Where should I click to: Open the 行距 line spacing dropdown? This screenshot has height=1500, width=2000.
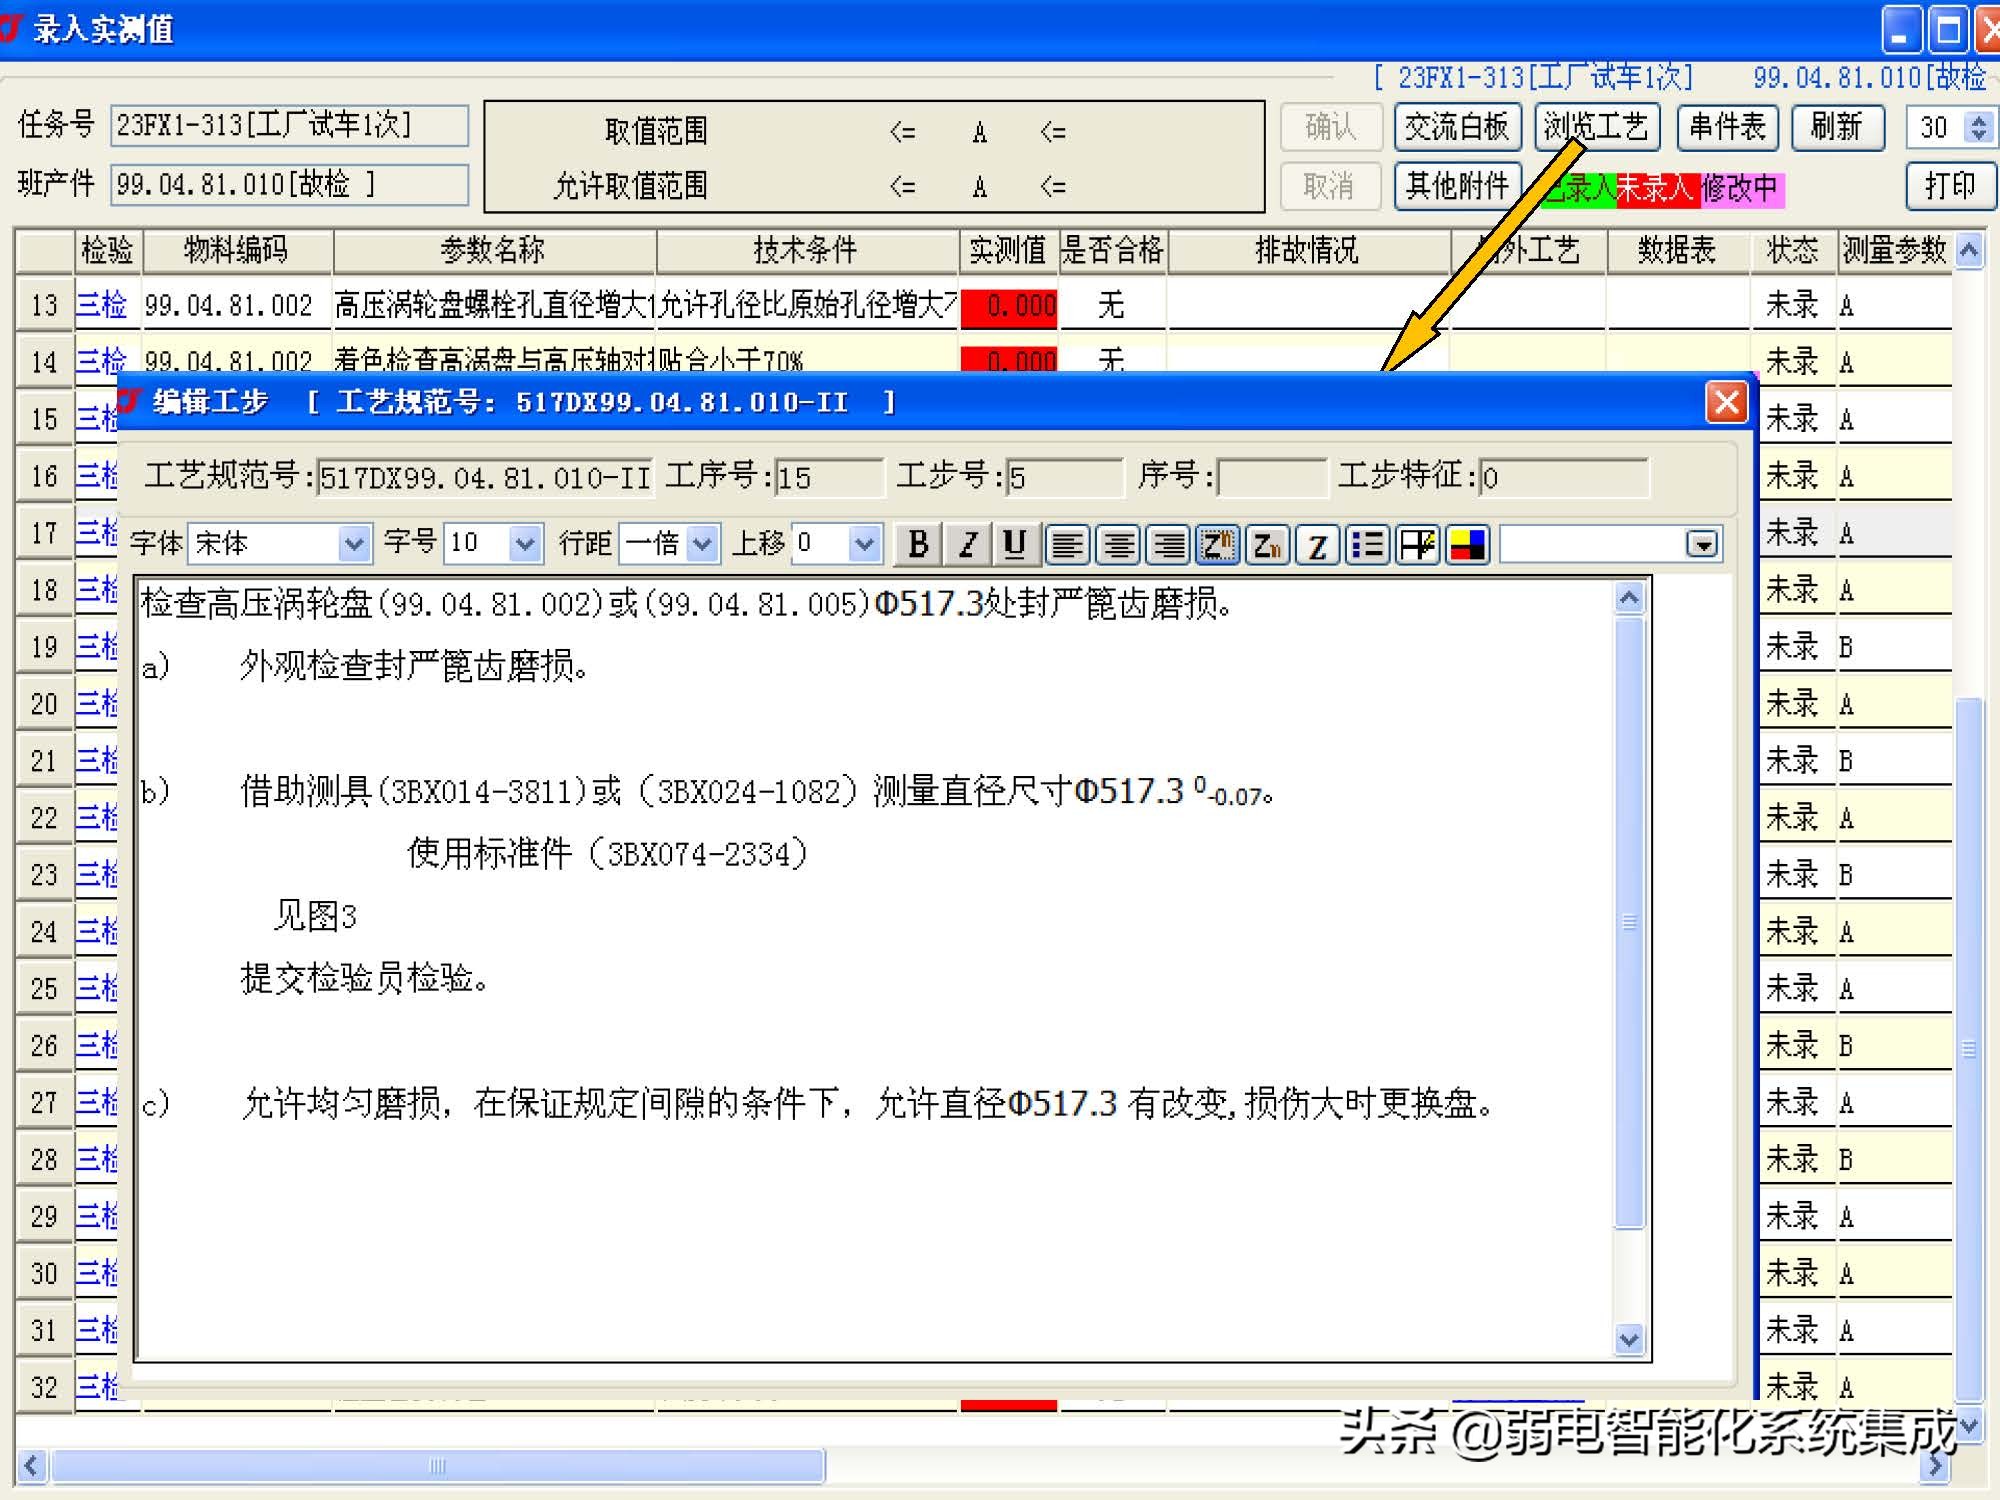703,544
